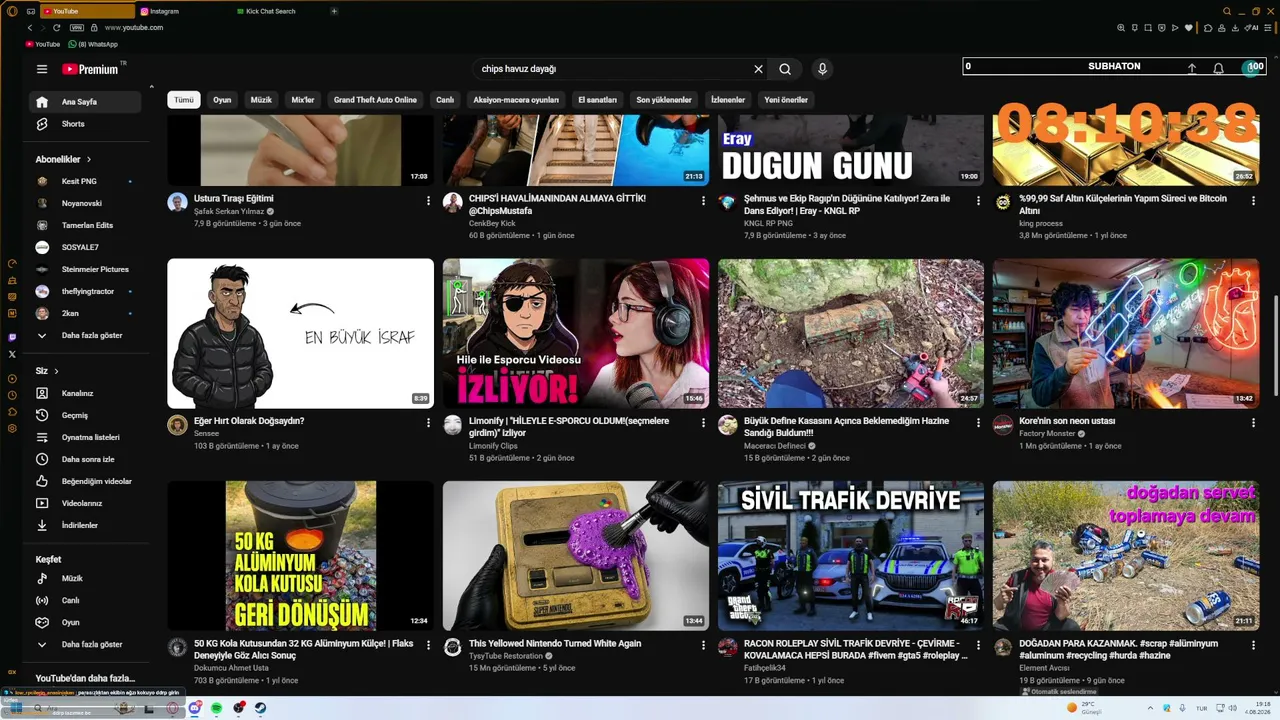Select the Müzik filter chip
This screenshot has height=720, width=1280.
[261, 100]
